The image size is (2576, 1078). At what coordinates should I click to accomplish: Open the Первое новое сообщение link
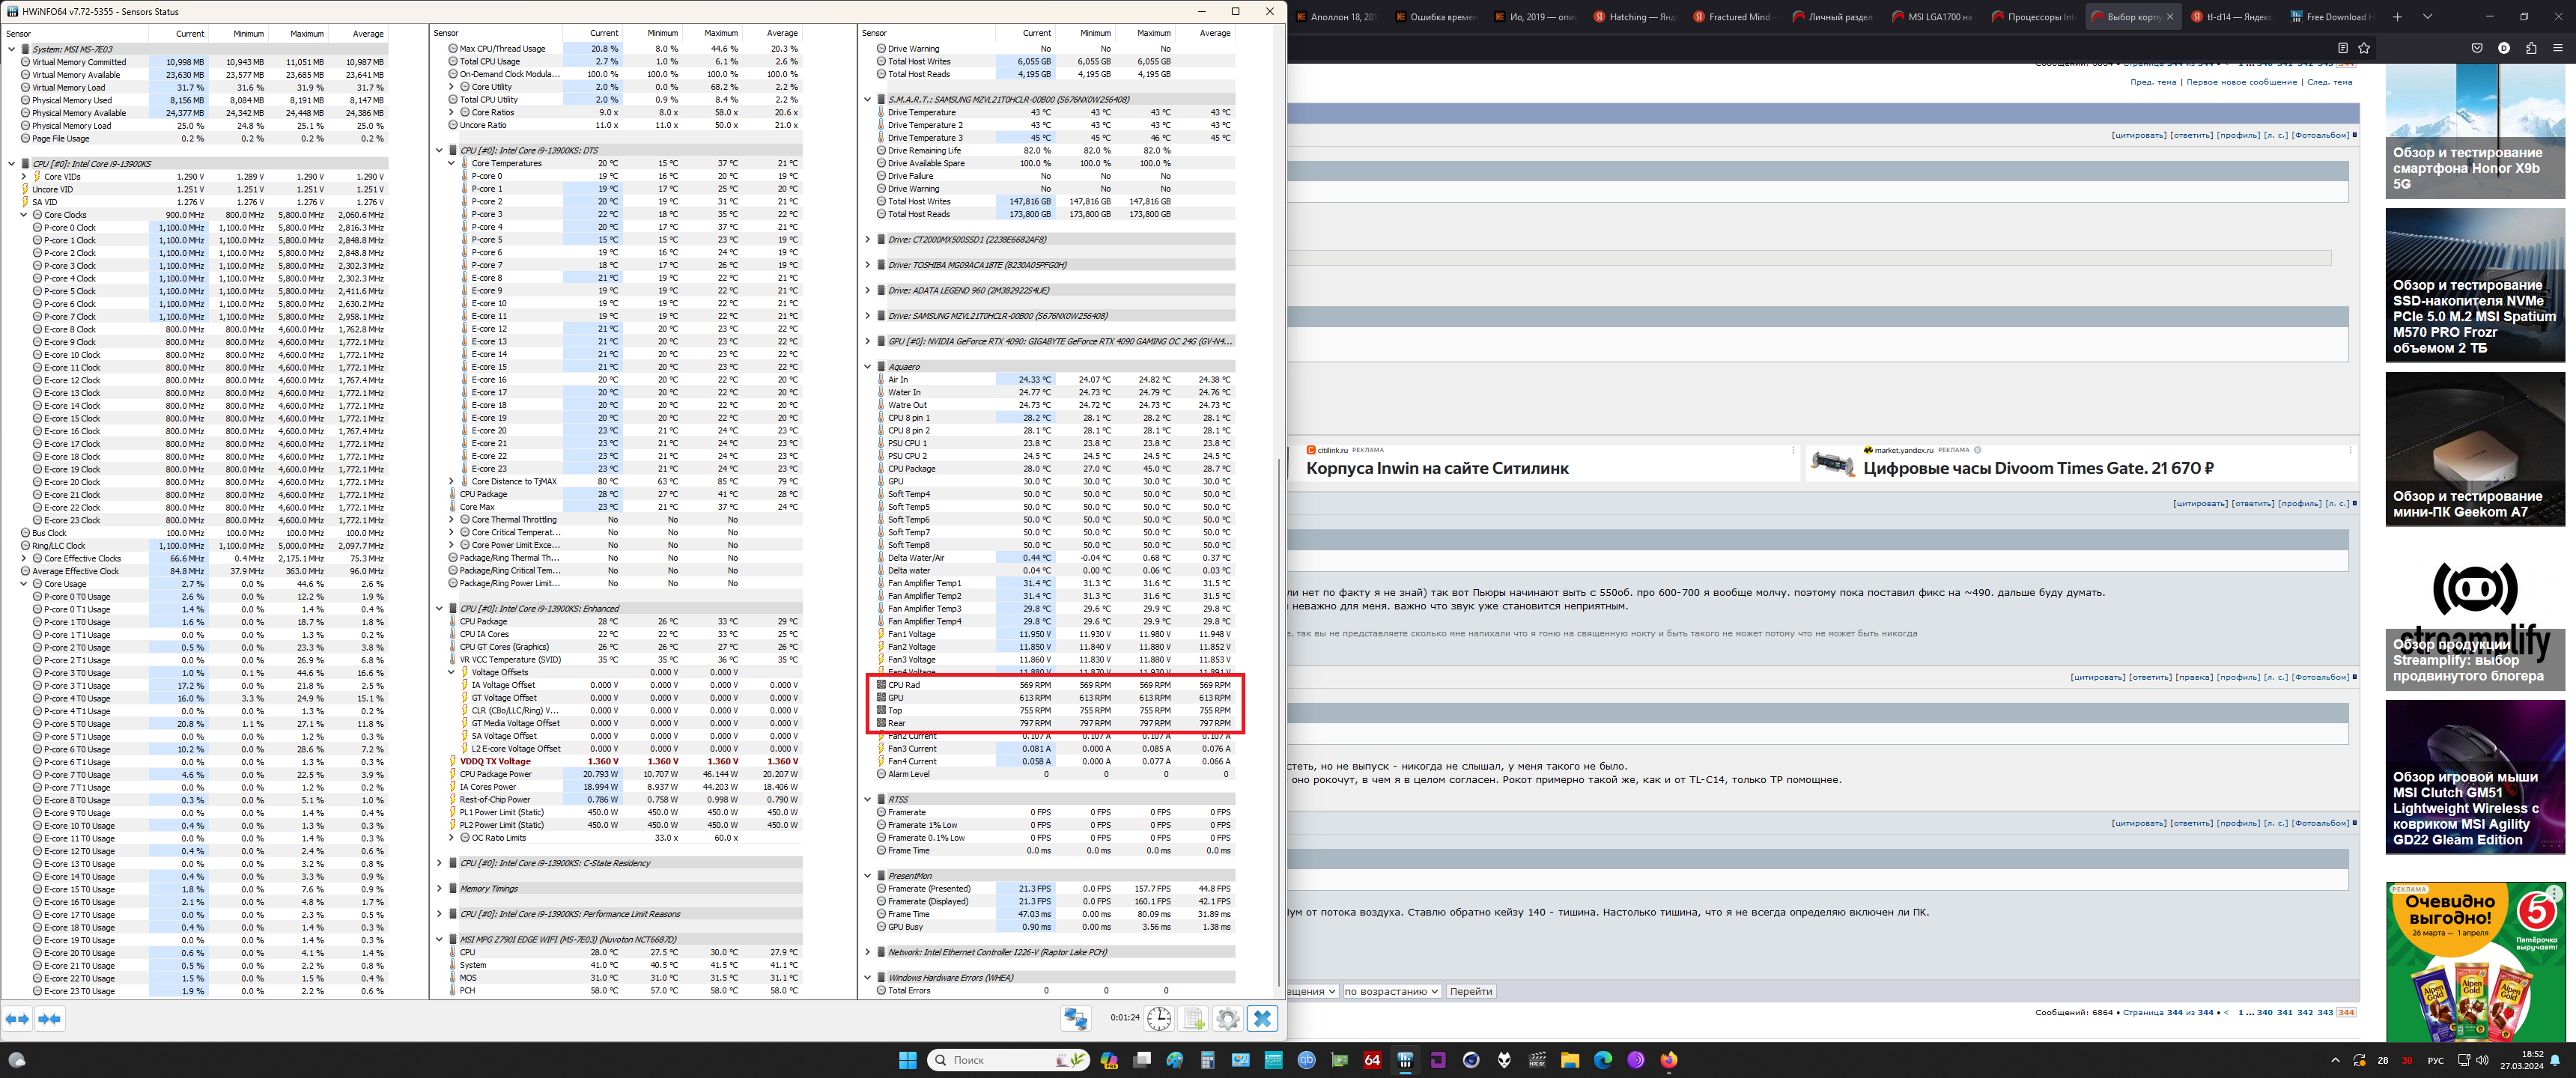(x=2241, y=82)
